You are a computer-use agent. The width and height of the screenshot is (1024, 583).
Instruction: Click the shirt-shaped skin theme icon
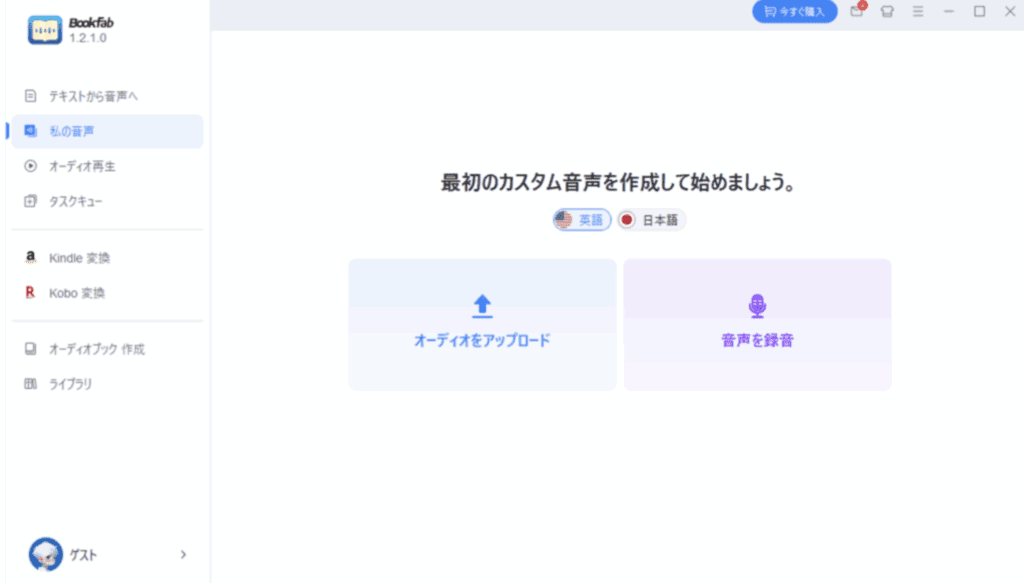tap(887, 12)
